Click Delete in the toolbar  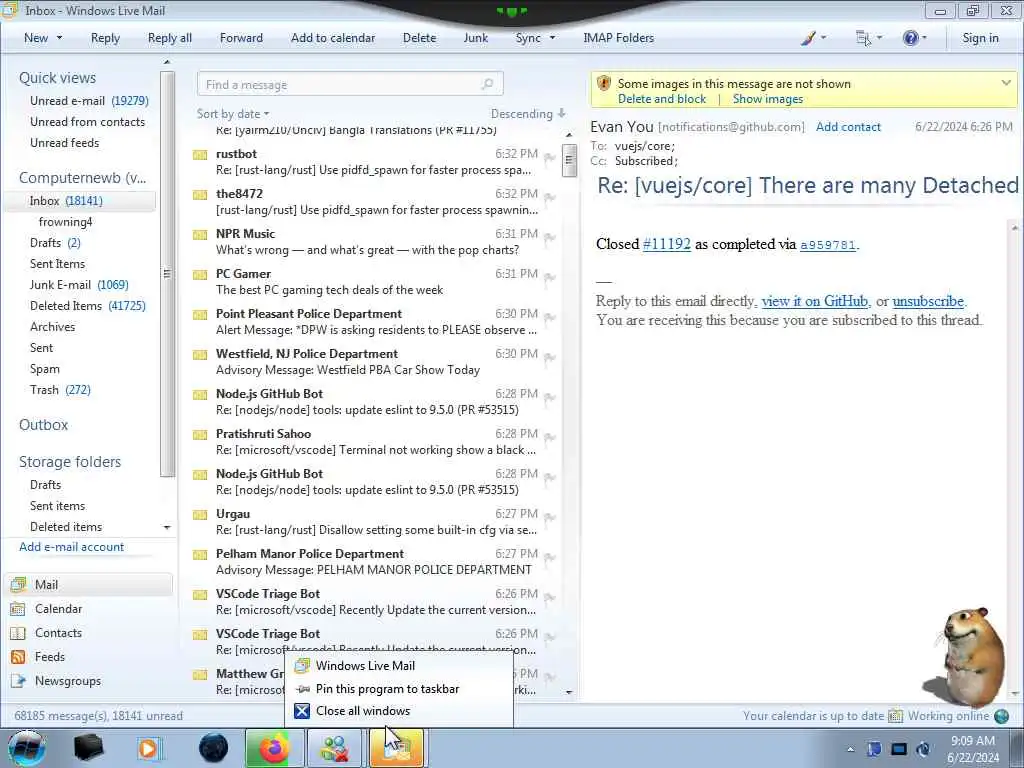coord(419,38)
